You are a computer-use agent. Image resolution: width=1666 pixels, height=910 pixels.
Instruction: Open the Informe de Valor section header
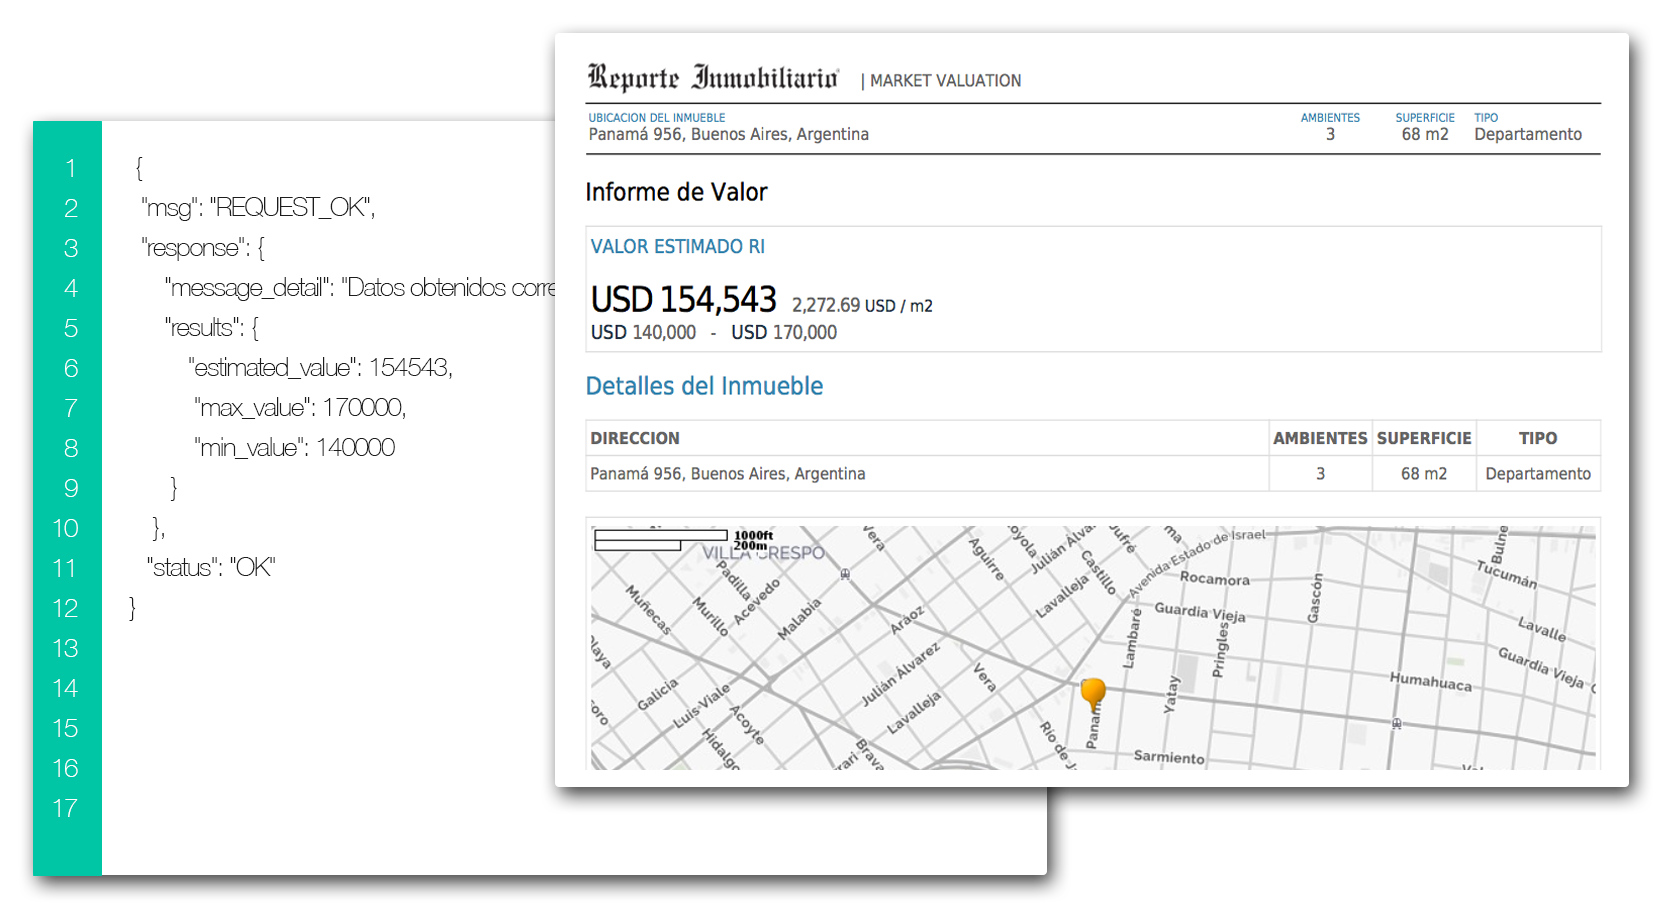pyautogui.click(x=677, y=192)
